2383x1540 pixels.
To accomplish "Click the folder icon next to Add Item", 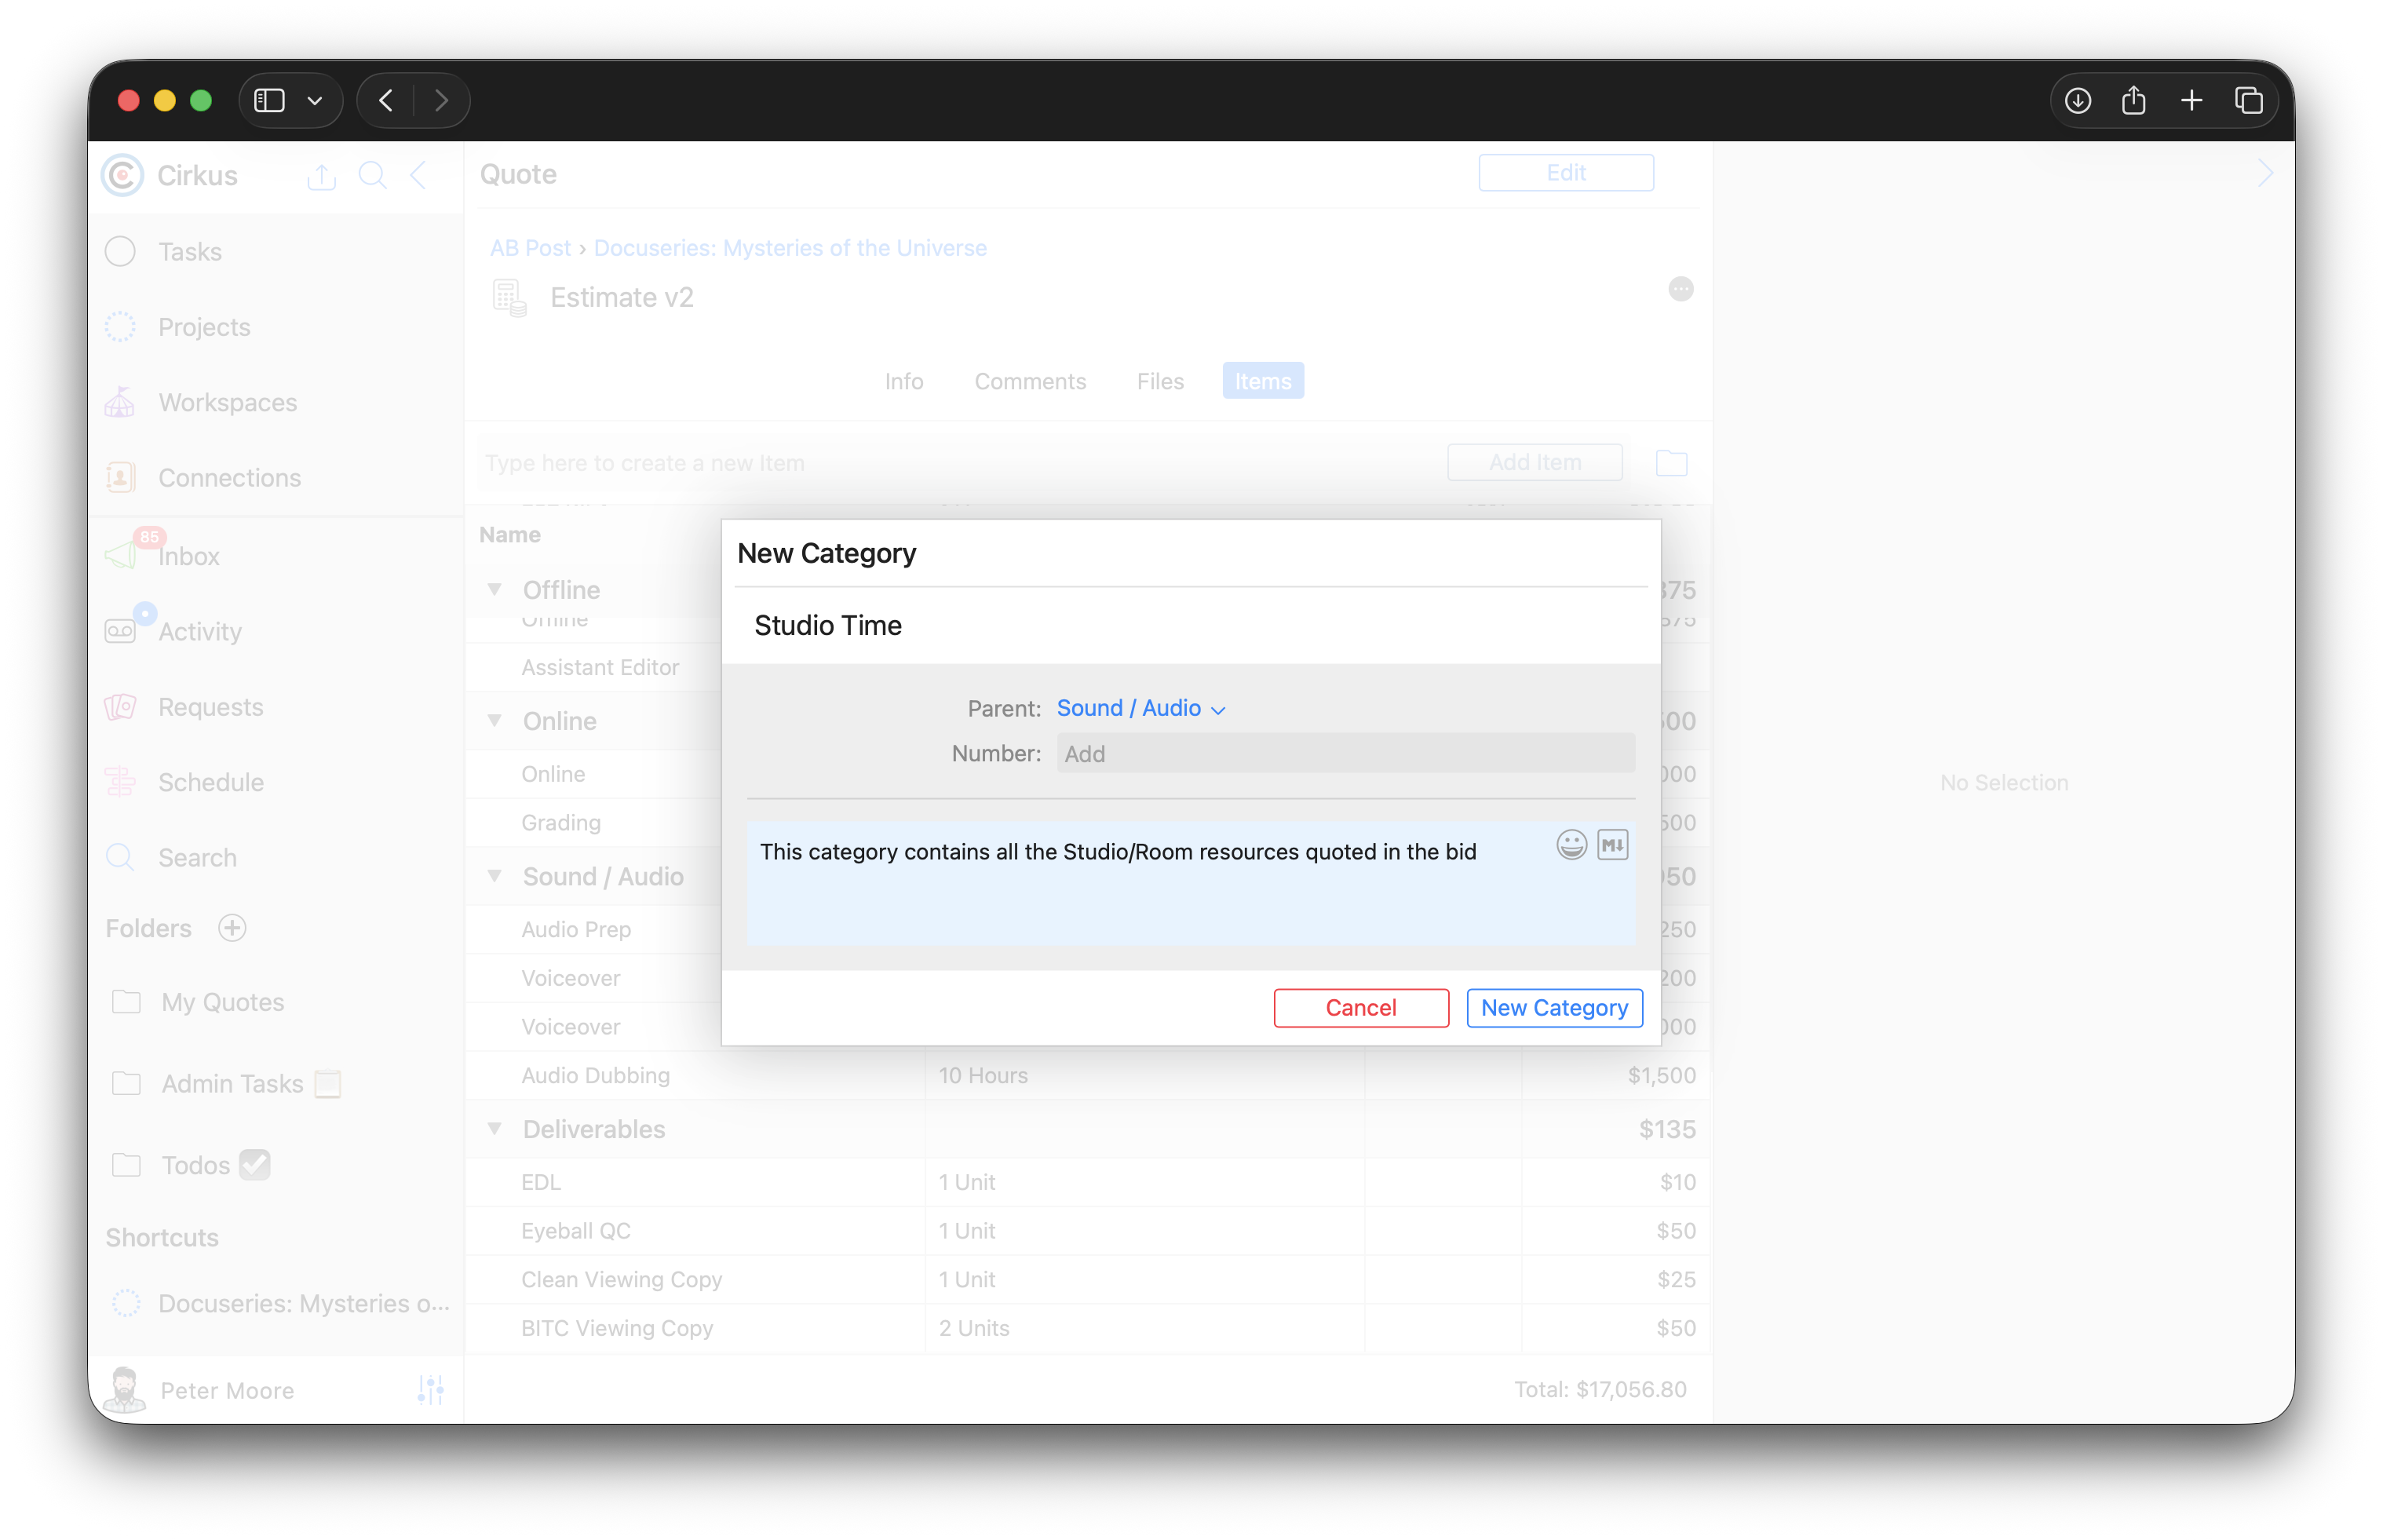I will (1671, 463).
